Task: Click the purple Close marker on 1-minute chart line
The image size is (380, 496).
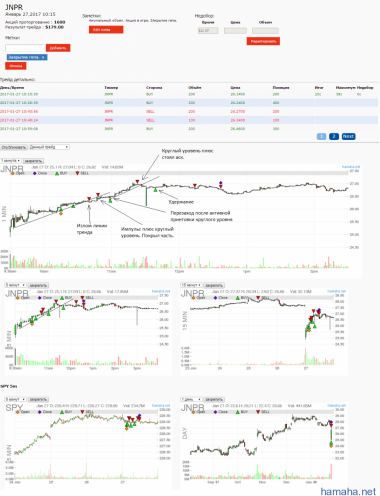Action: (x=220, y=183)
